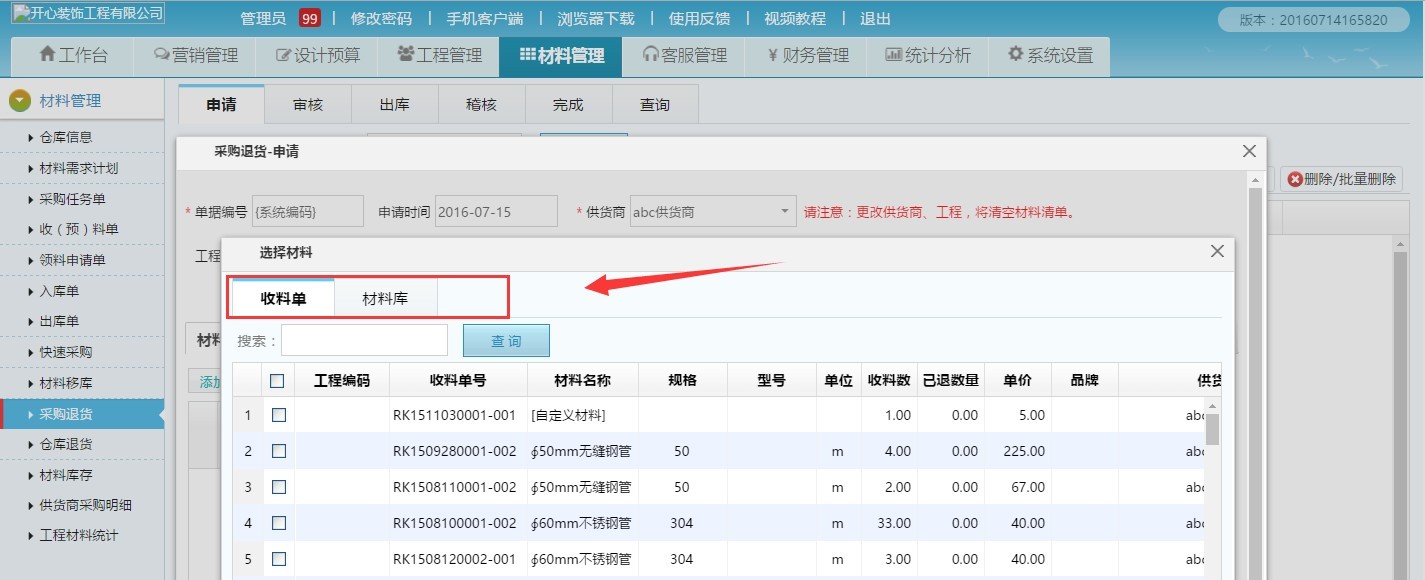1425x580 pixels.
Task: Click the 搜索 search input field
Action: tap(363, 340)
